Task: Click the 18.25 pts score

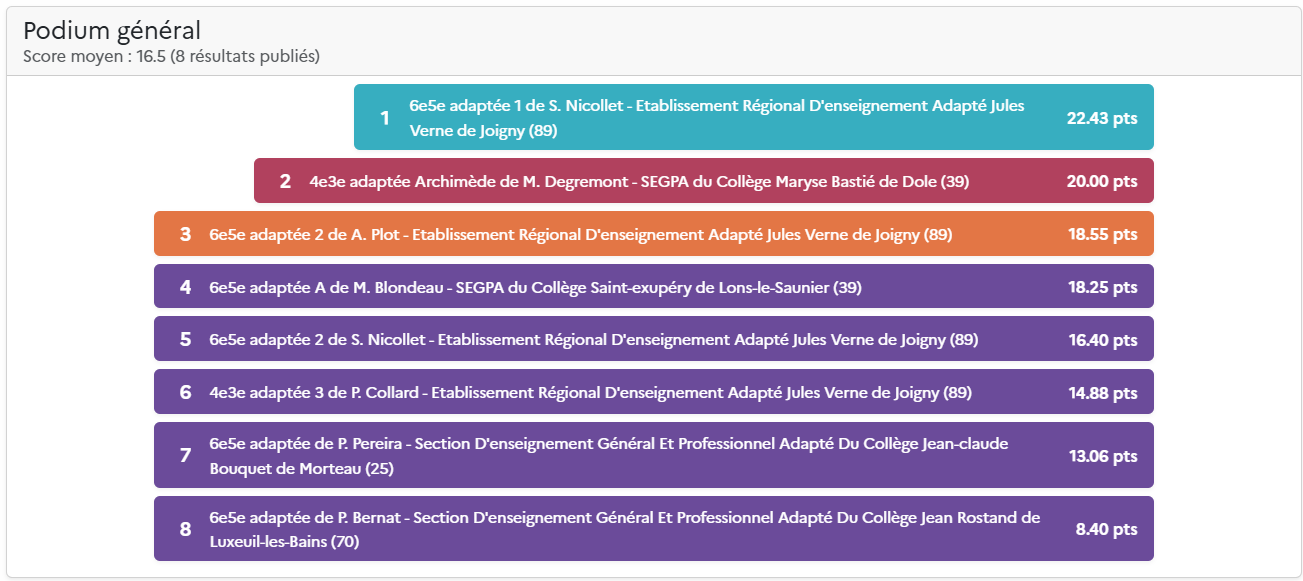Action: coord(1102,288)
